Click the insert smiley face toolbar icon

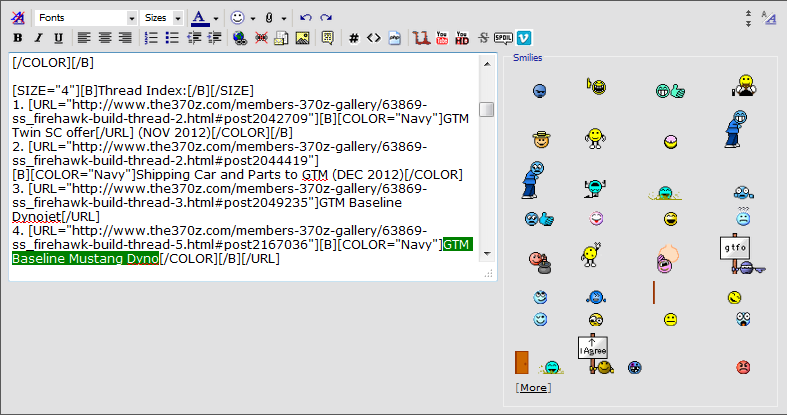[x=237, y=18]
